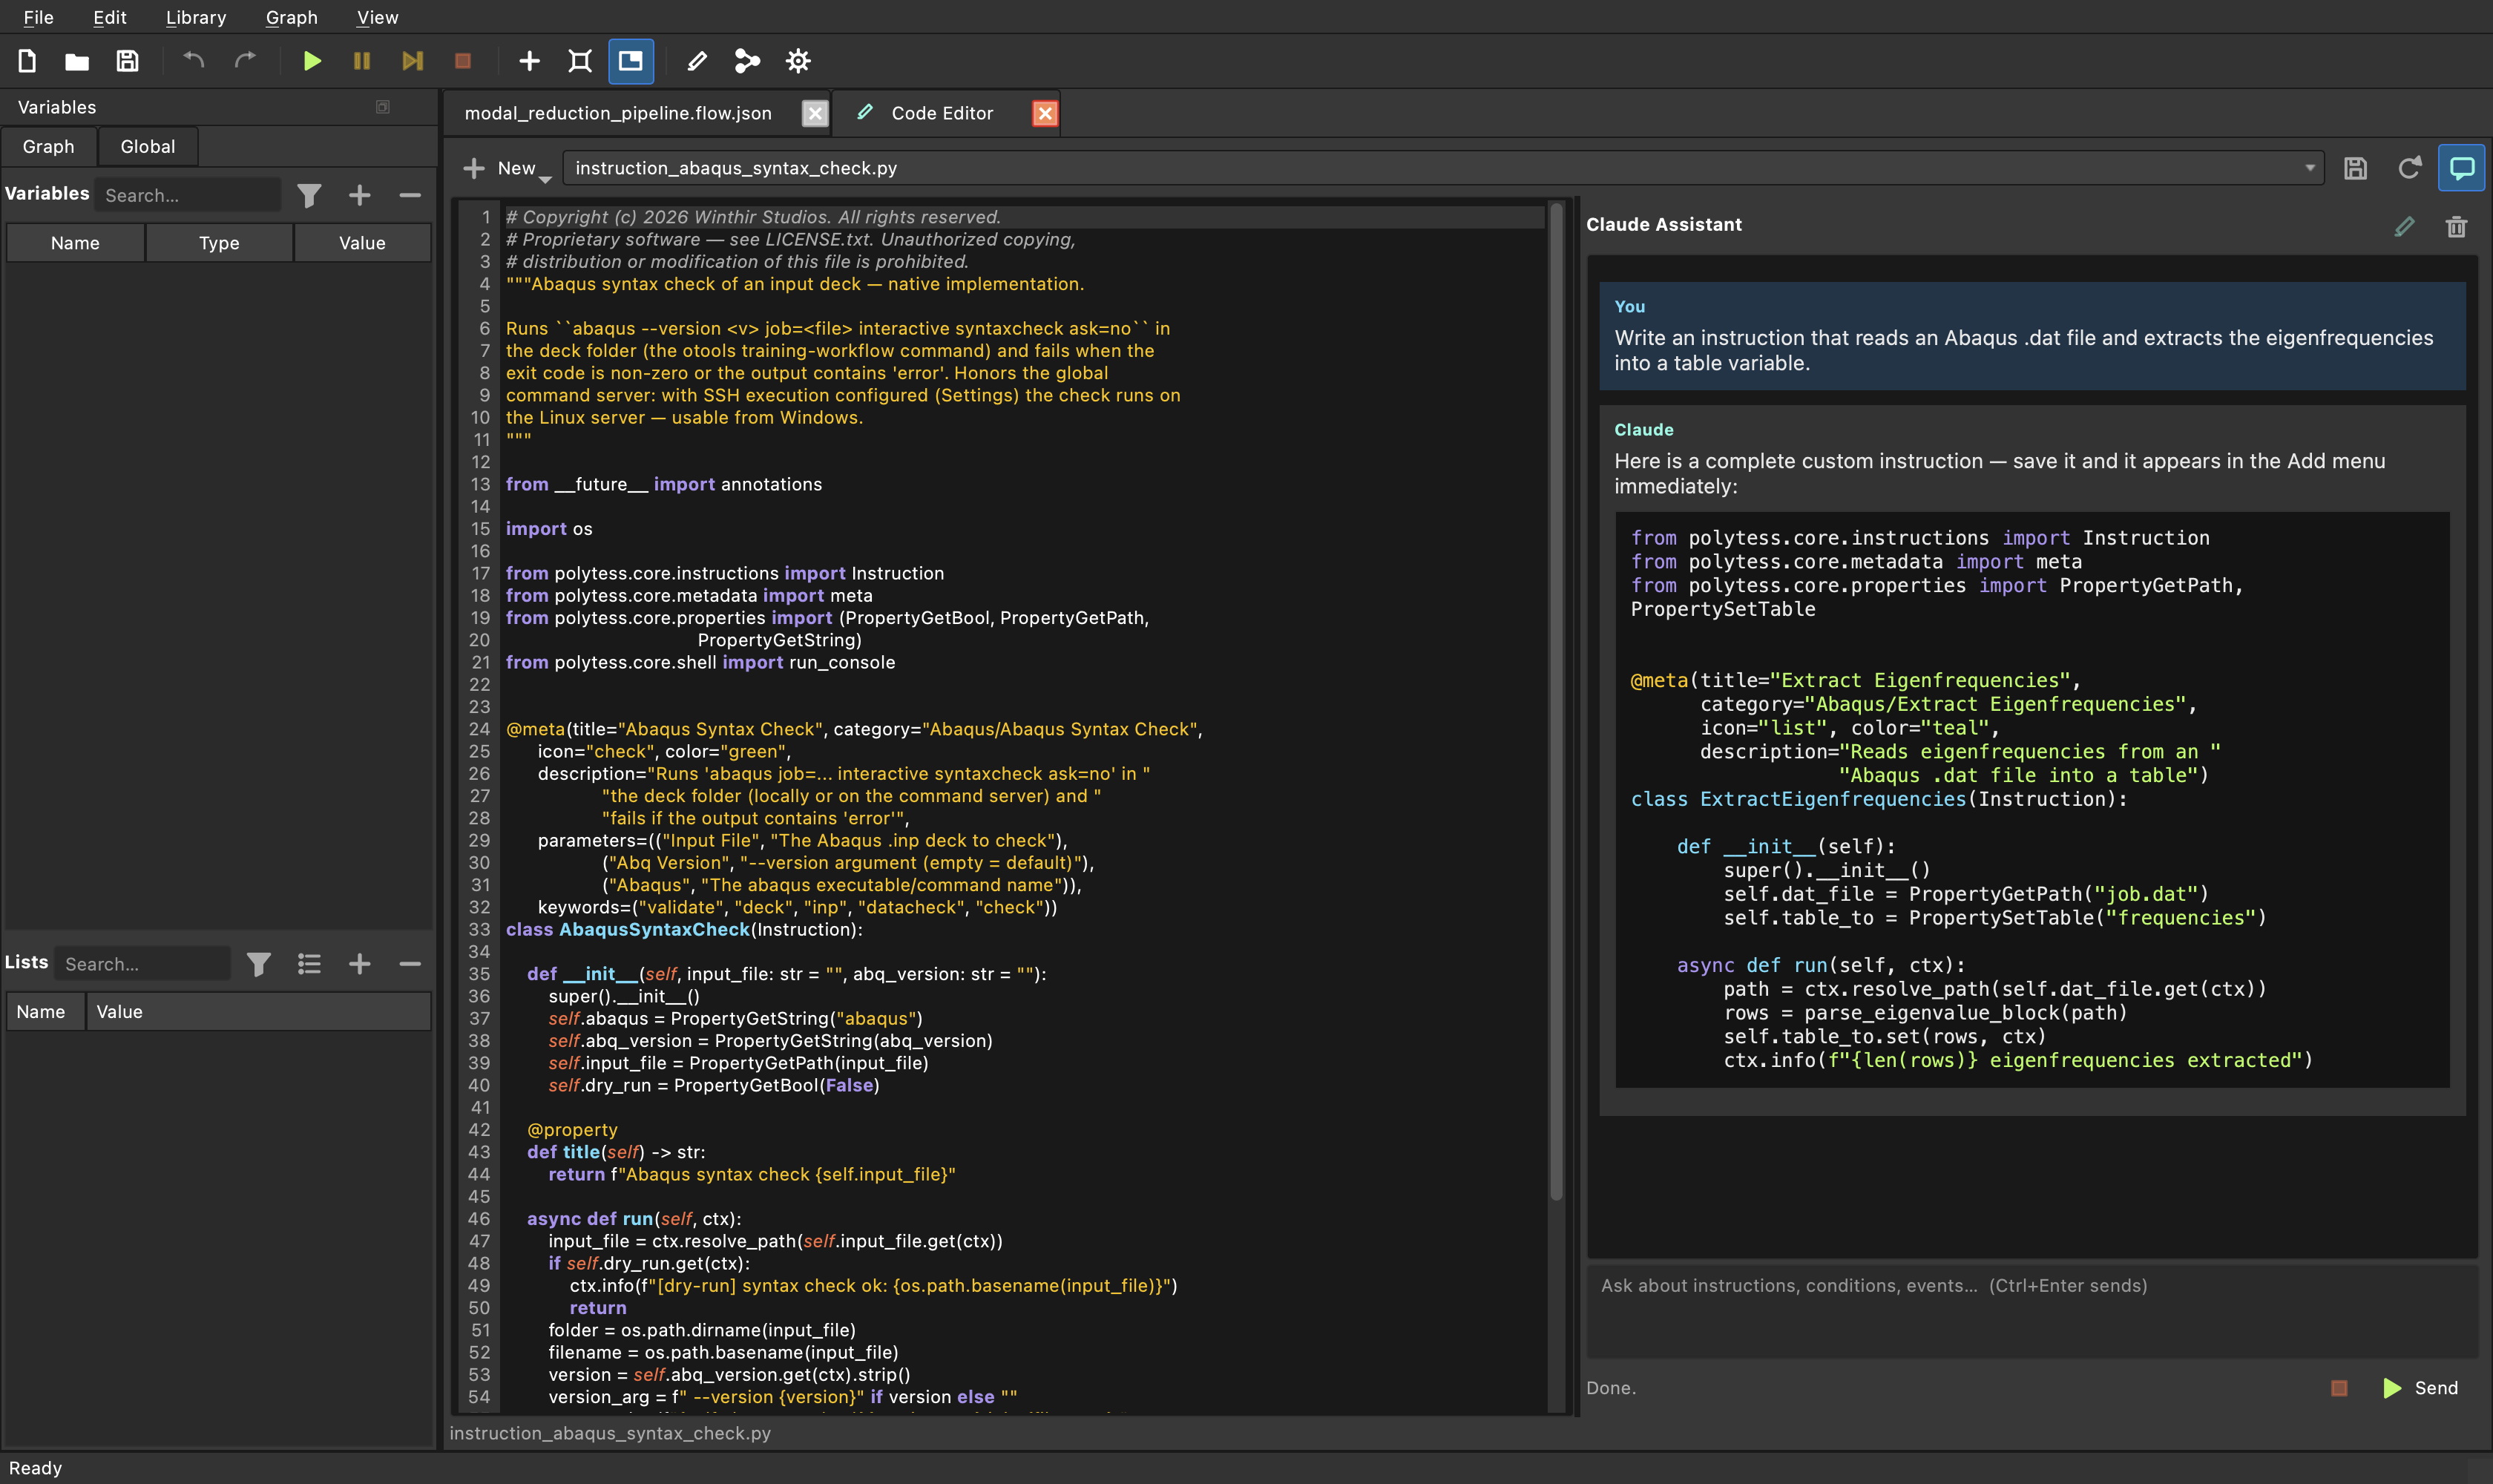The image size is (2493, 1484).
Task: Send the message to Claude
Action: click(2421, 1388)
